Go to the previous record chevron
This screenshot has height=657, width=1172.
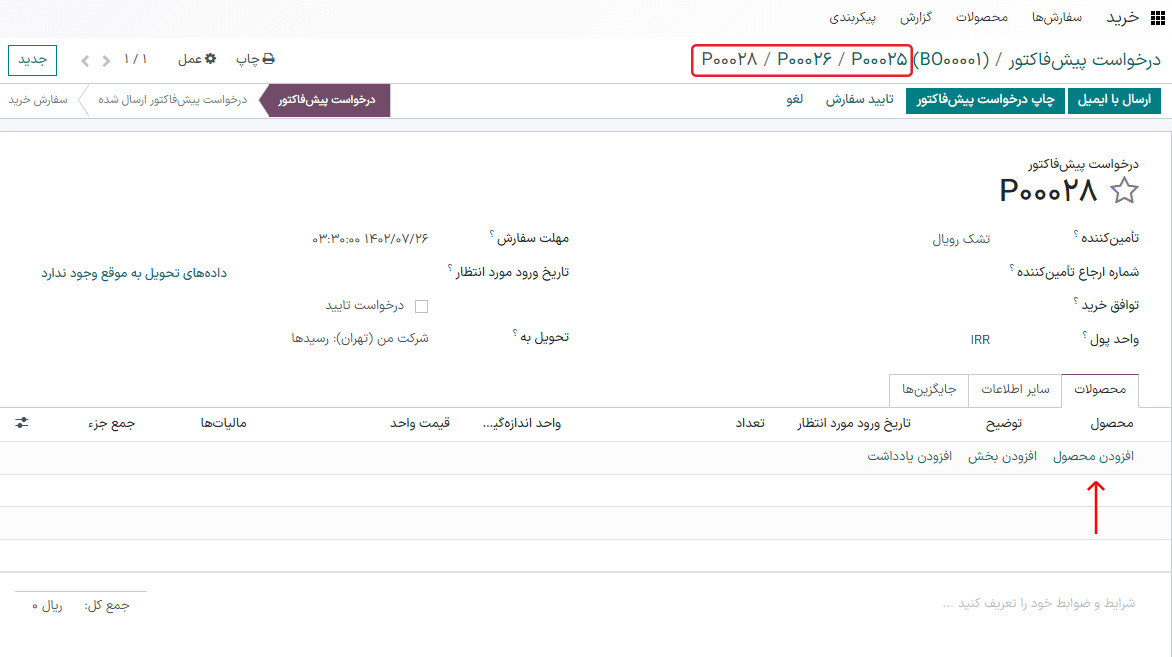(x=105, y=60)
